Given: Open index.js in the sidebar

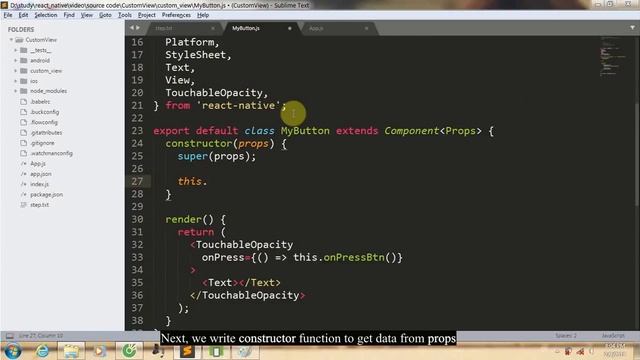Looking at the screenshot, I should pos(39,184).
